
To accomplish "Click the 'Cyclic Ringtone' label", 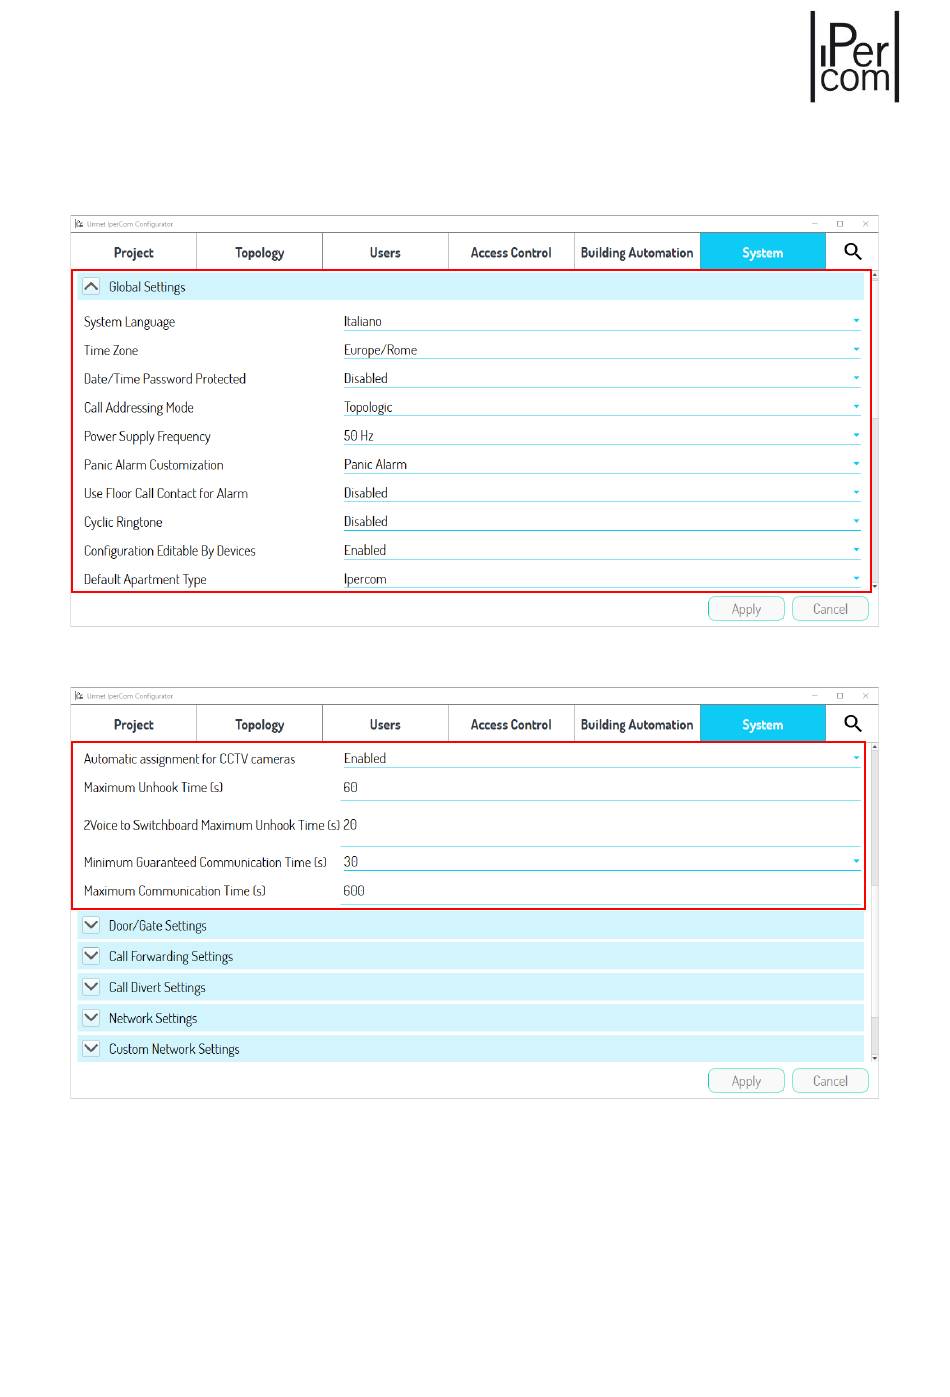I will point(123,522).
